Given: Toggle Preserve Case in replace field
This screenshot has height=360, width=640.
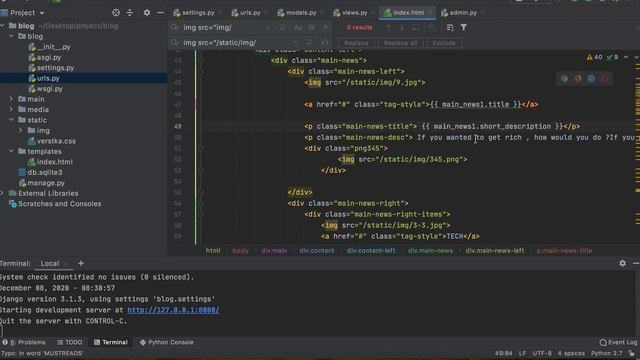Looking at the screenshot, I should 325,42.
